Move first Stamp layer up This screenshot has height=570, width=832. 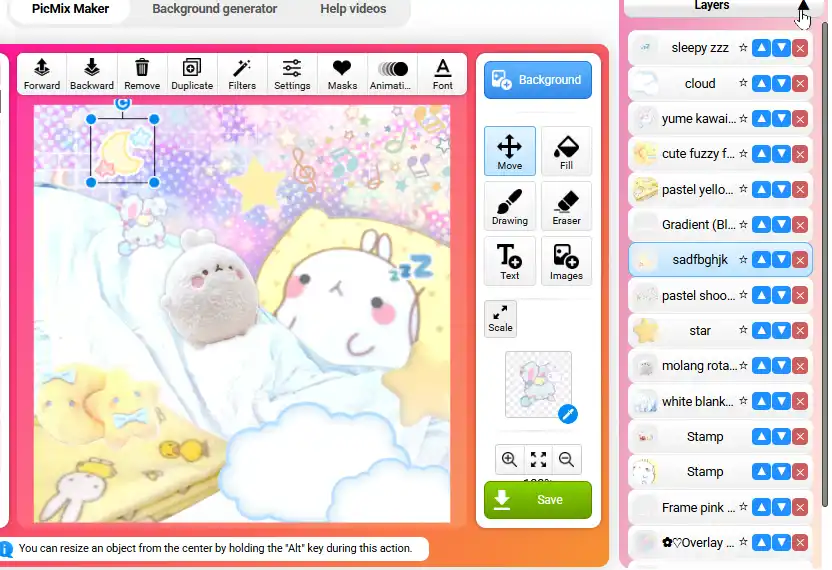pyautogui.click(x=761, y=437)
